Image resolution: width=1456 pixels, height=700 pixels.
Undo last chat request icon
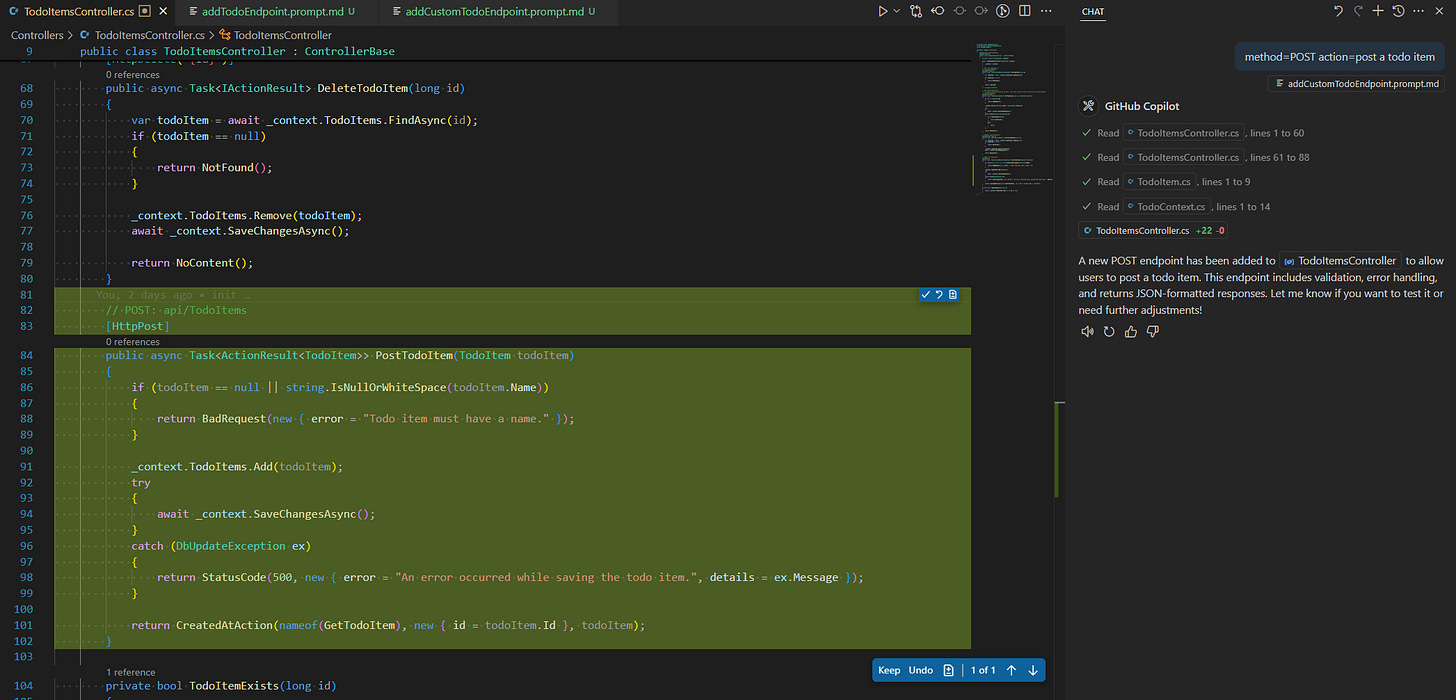point(1338,11)
